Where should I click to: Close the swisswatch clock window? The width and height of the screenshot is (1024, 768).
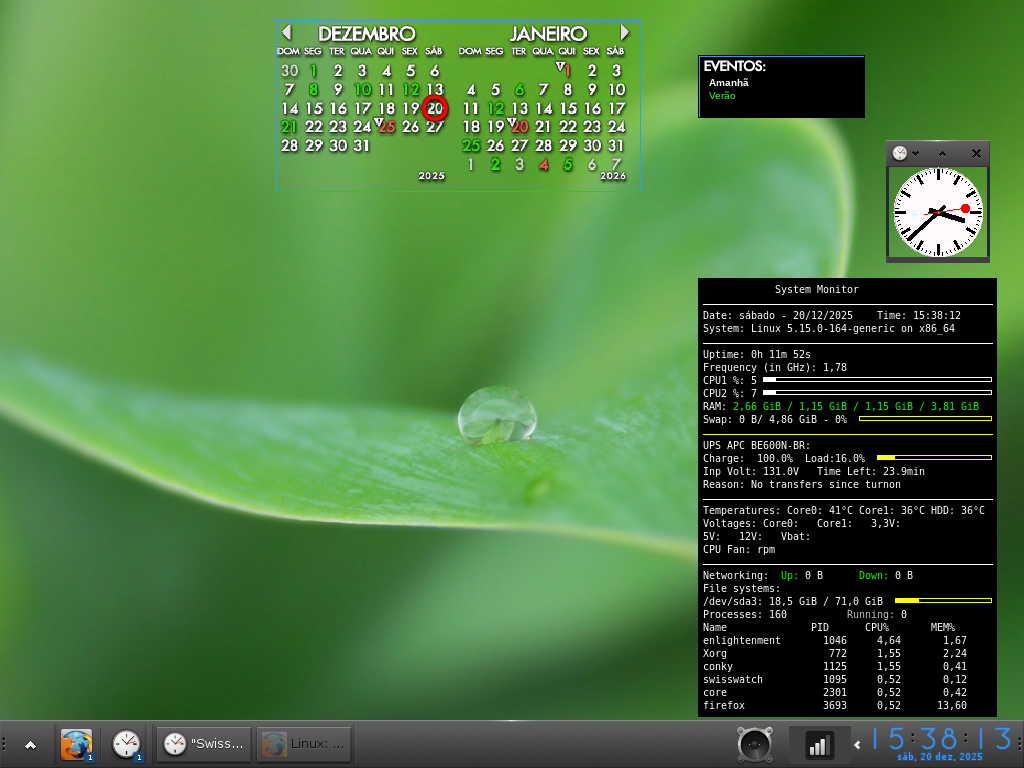(977, 153)
